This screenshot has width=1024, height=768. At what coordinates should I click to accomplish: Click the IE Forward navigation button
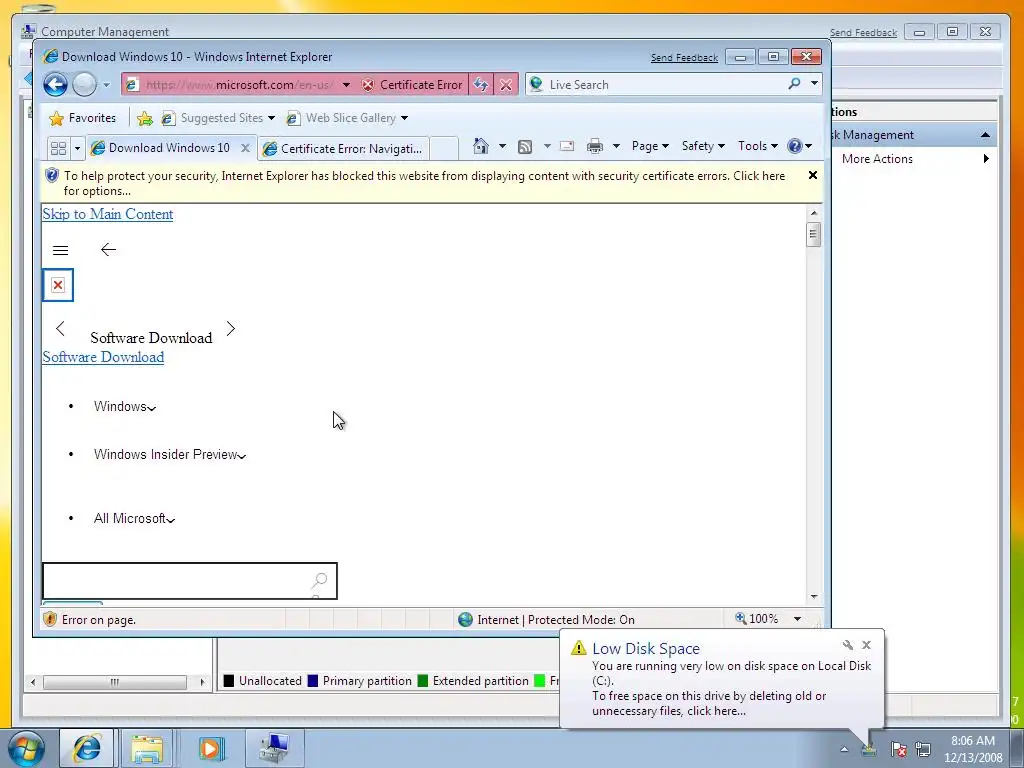click(x=84, y=84)
